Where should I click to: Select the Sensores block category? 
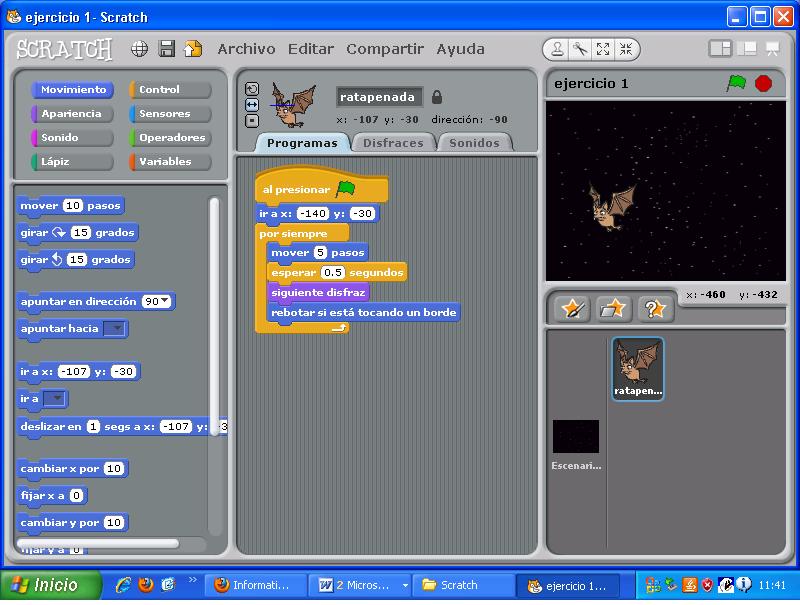(x=170, y=113)
